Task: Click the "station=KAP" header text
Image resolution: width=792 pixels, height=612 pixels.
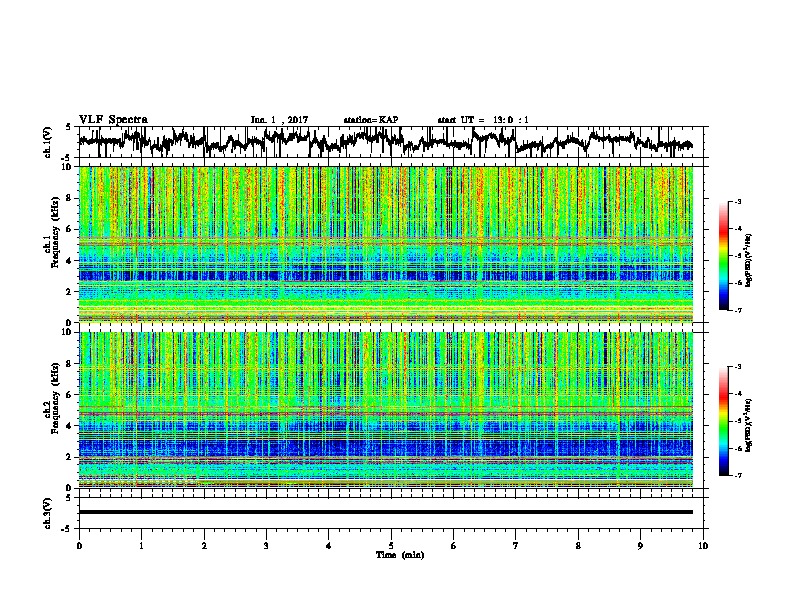Action: [371, 120]
